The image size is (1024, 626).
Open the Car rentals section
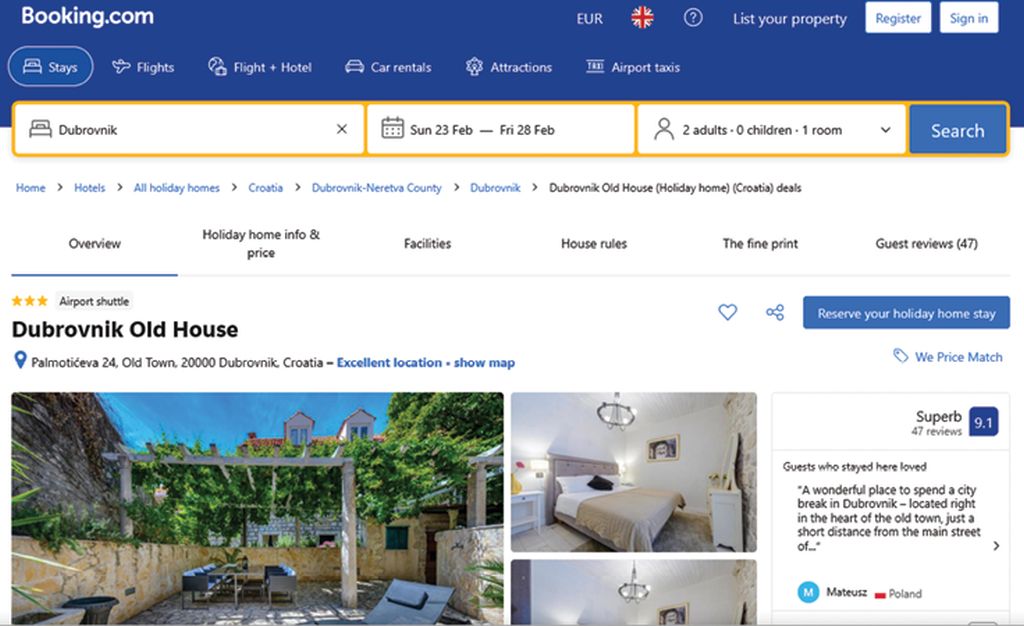(x=388, y=67)
